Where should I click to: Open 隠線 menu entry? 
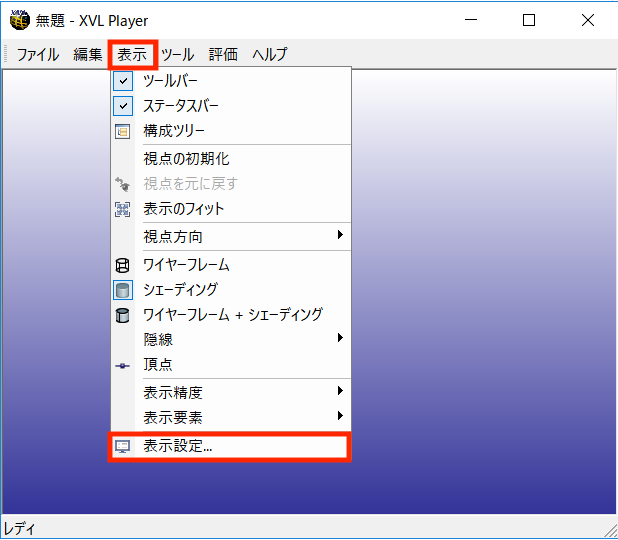[x=231, y=339]
